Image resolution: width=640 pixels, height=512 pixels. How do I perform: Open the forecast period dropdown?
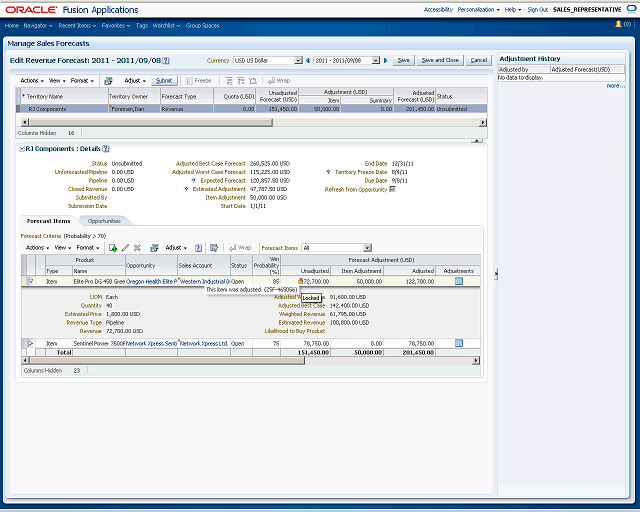pyautogui.click(x=376, y=60)
